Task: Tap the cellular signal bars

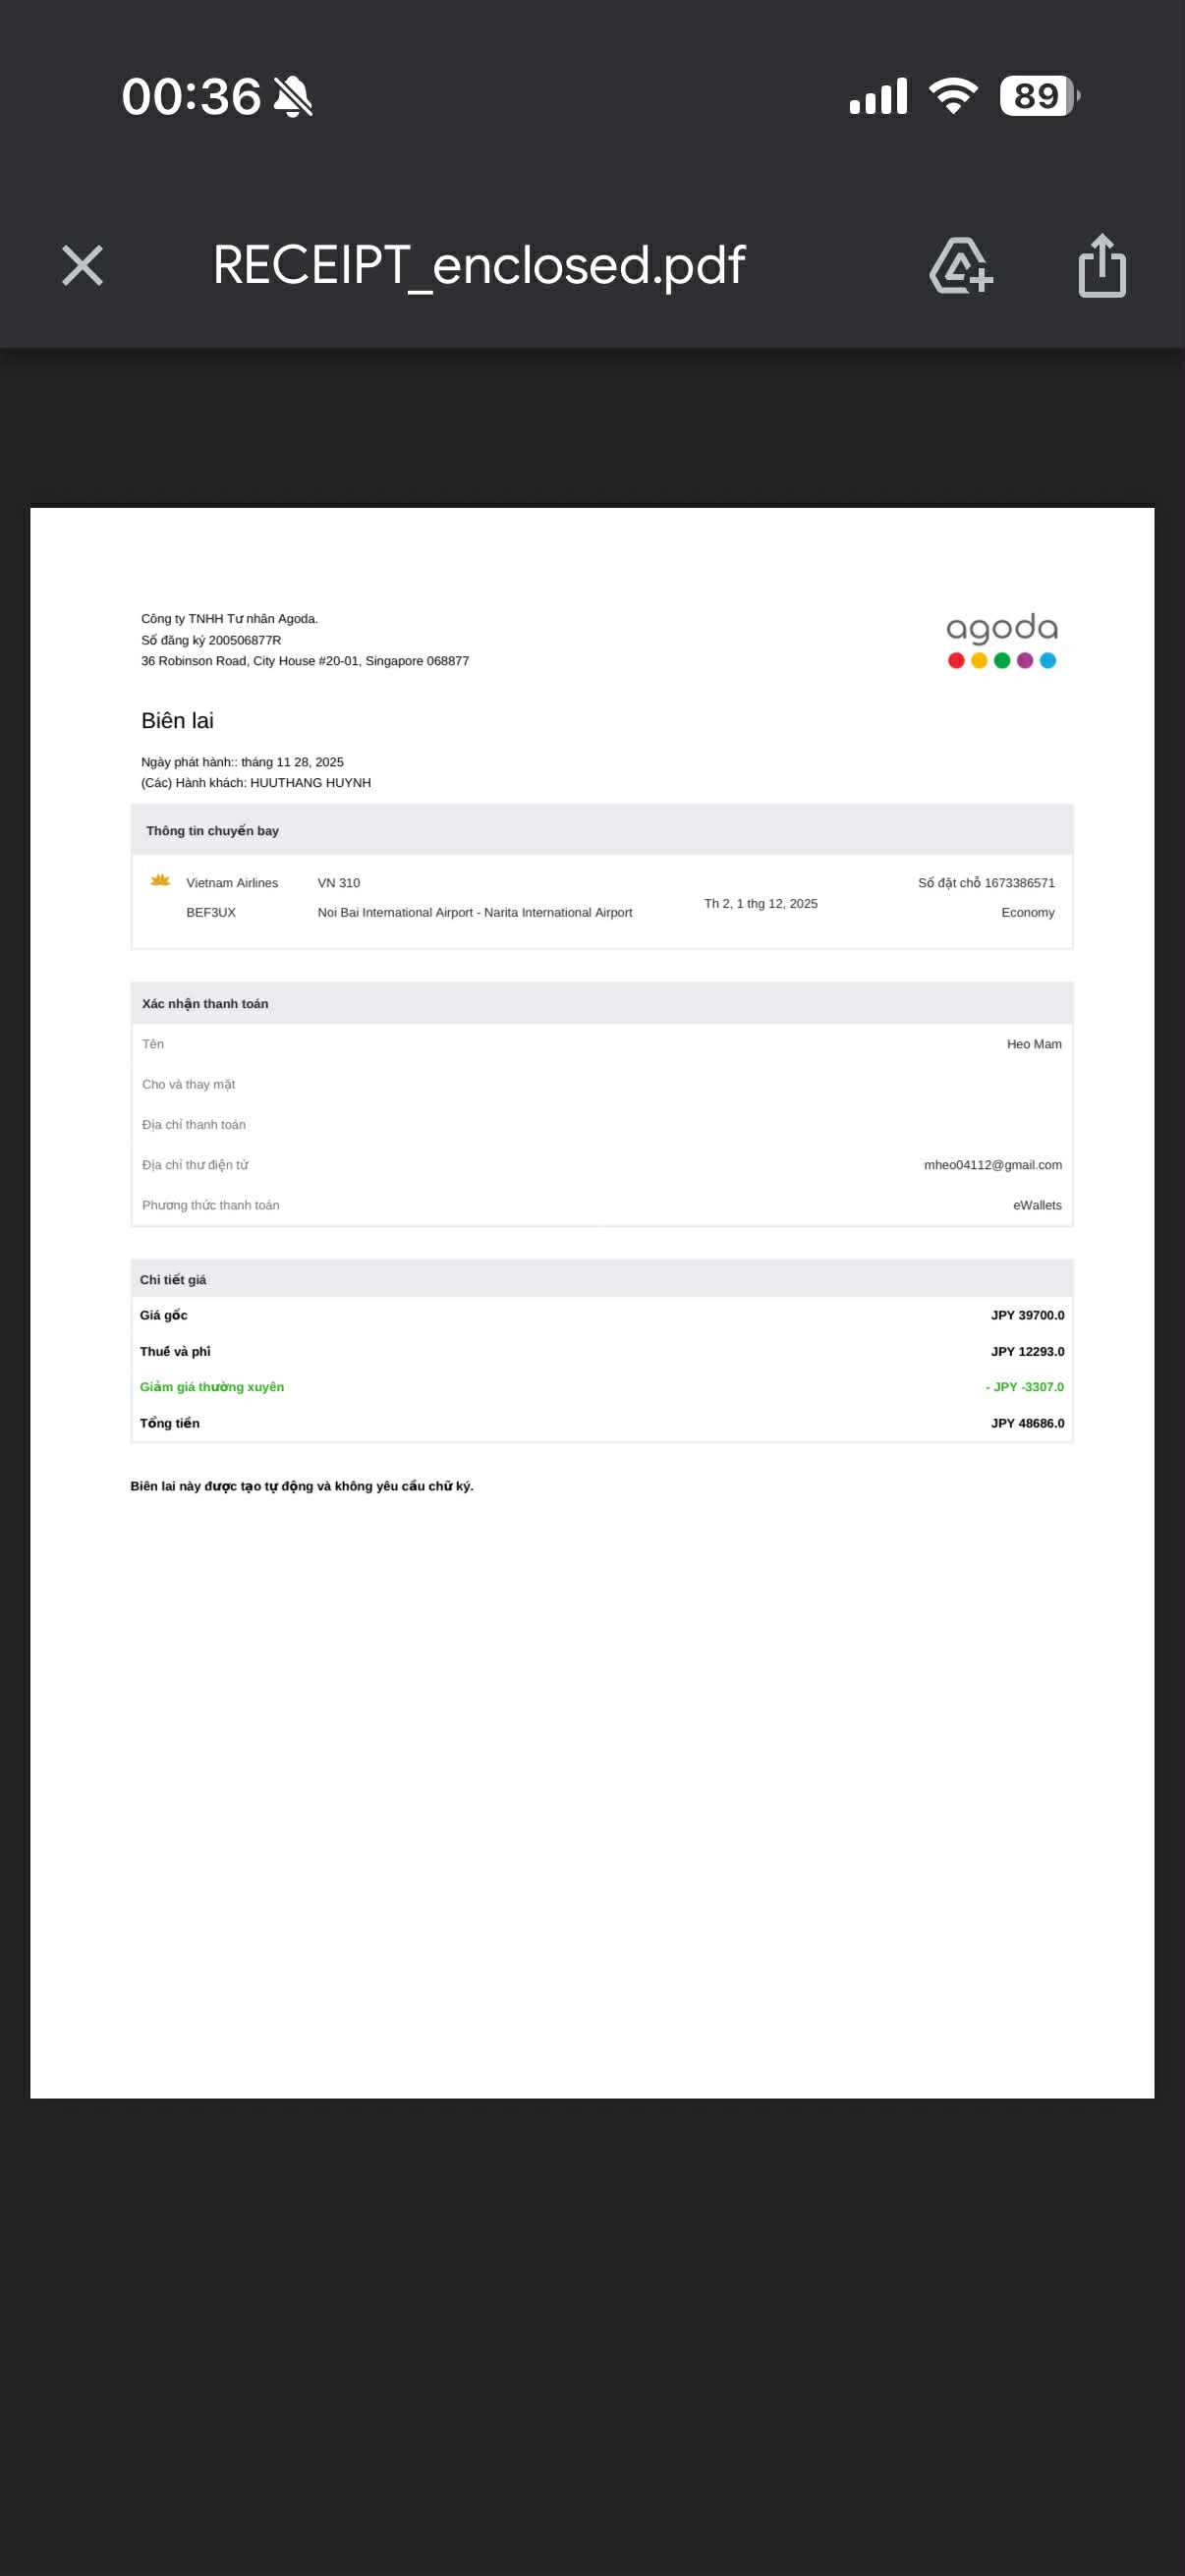Action: 878,96
